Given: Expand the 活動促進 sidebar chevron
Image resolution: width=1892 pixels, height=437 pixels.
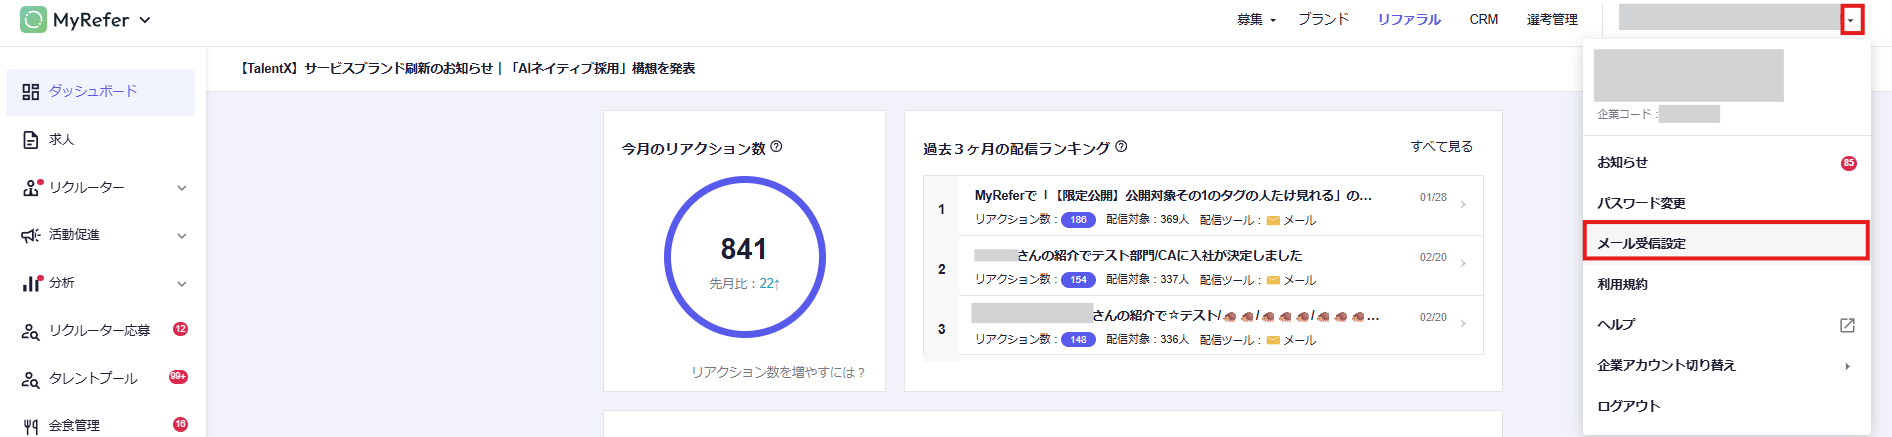Looking at the screenshot, I should coord(182,236).
